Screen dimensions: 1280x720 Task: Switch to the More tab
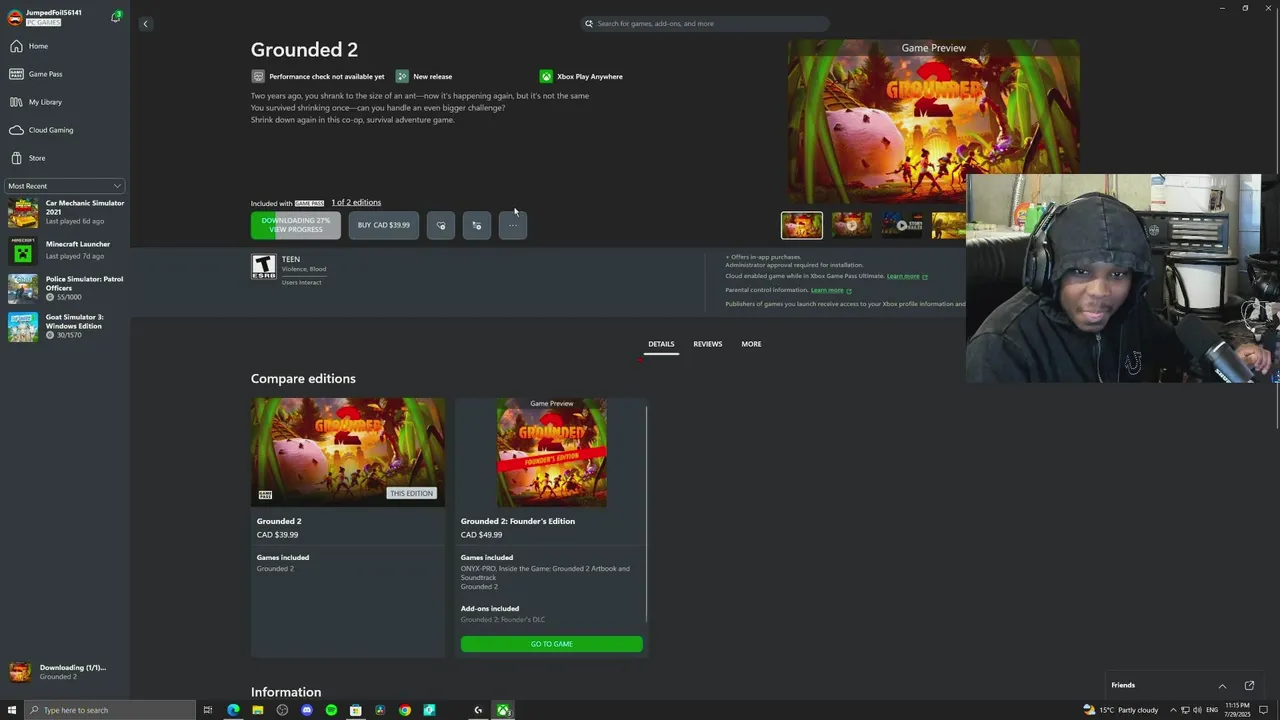751,344
